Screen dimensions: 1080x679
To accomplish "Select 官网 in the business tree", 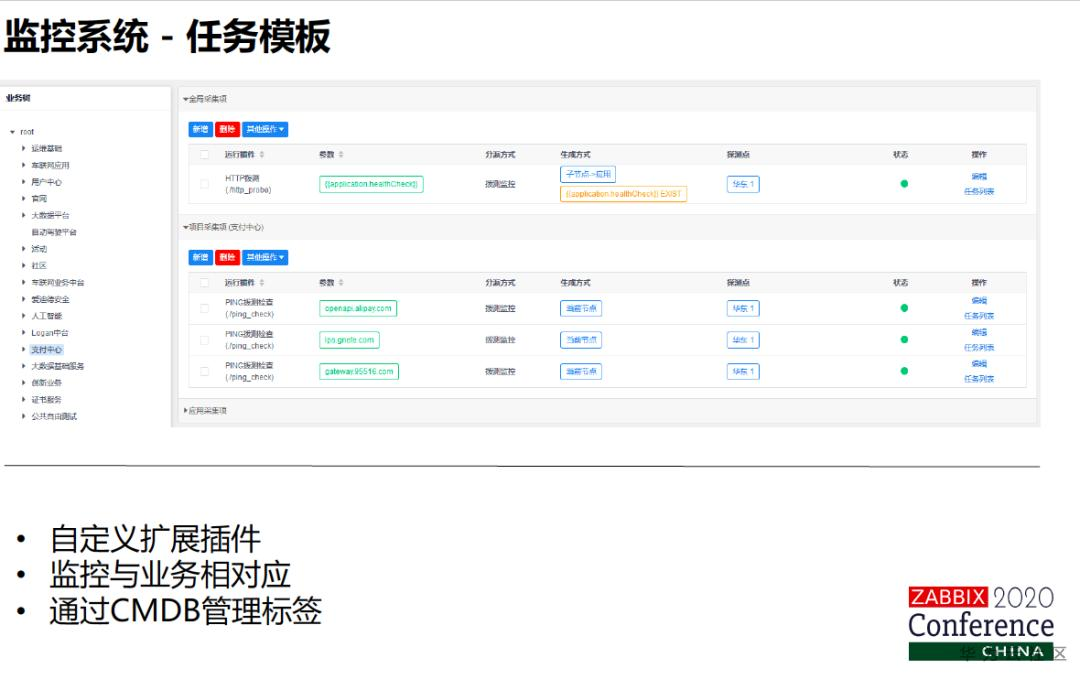I will pos(39,198).
